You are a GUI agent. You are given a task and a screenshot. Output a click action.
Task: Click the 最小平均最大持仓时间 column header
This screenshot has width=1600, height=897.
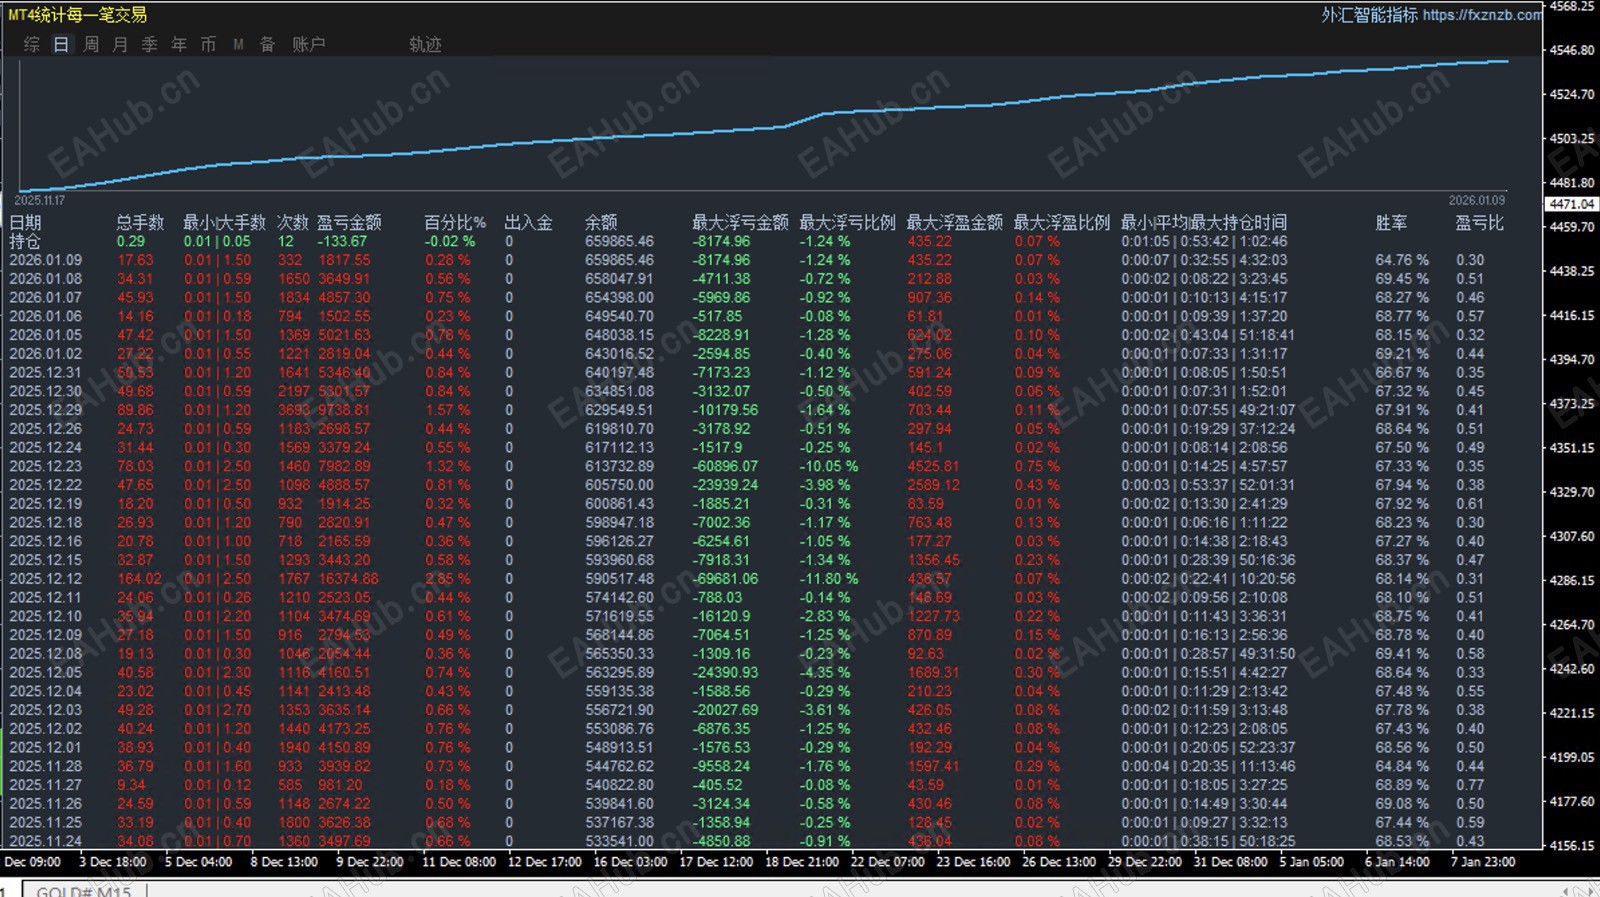click(1204, 222)
